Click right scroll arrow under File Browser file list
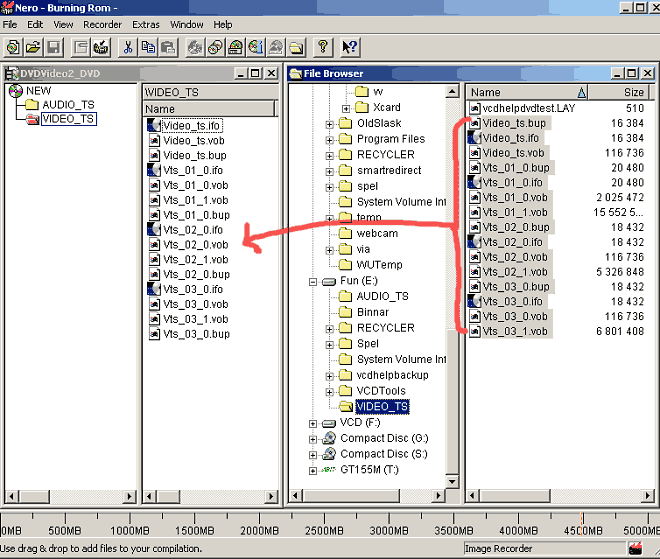 (647, 496)
